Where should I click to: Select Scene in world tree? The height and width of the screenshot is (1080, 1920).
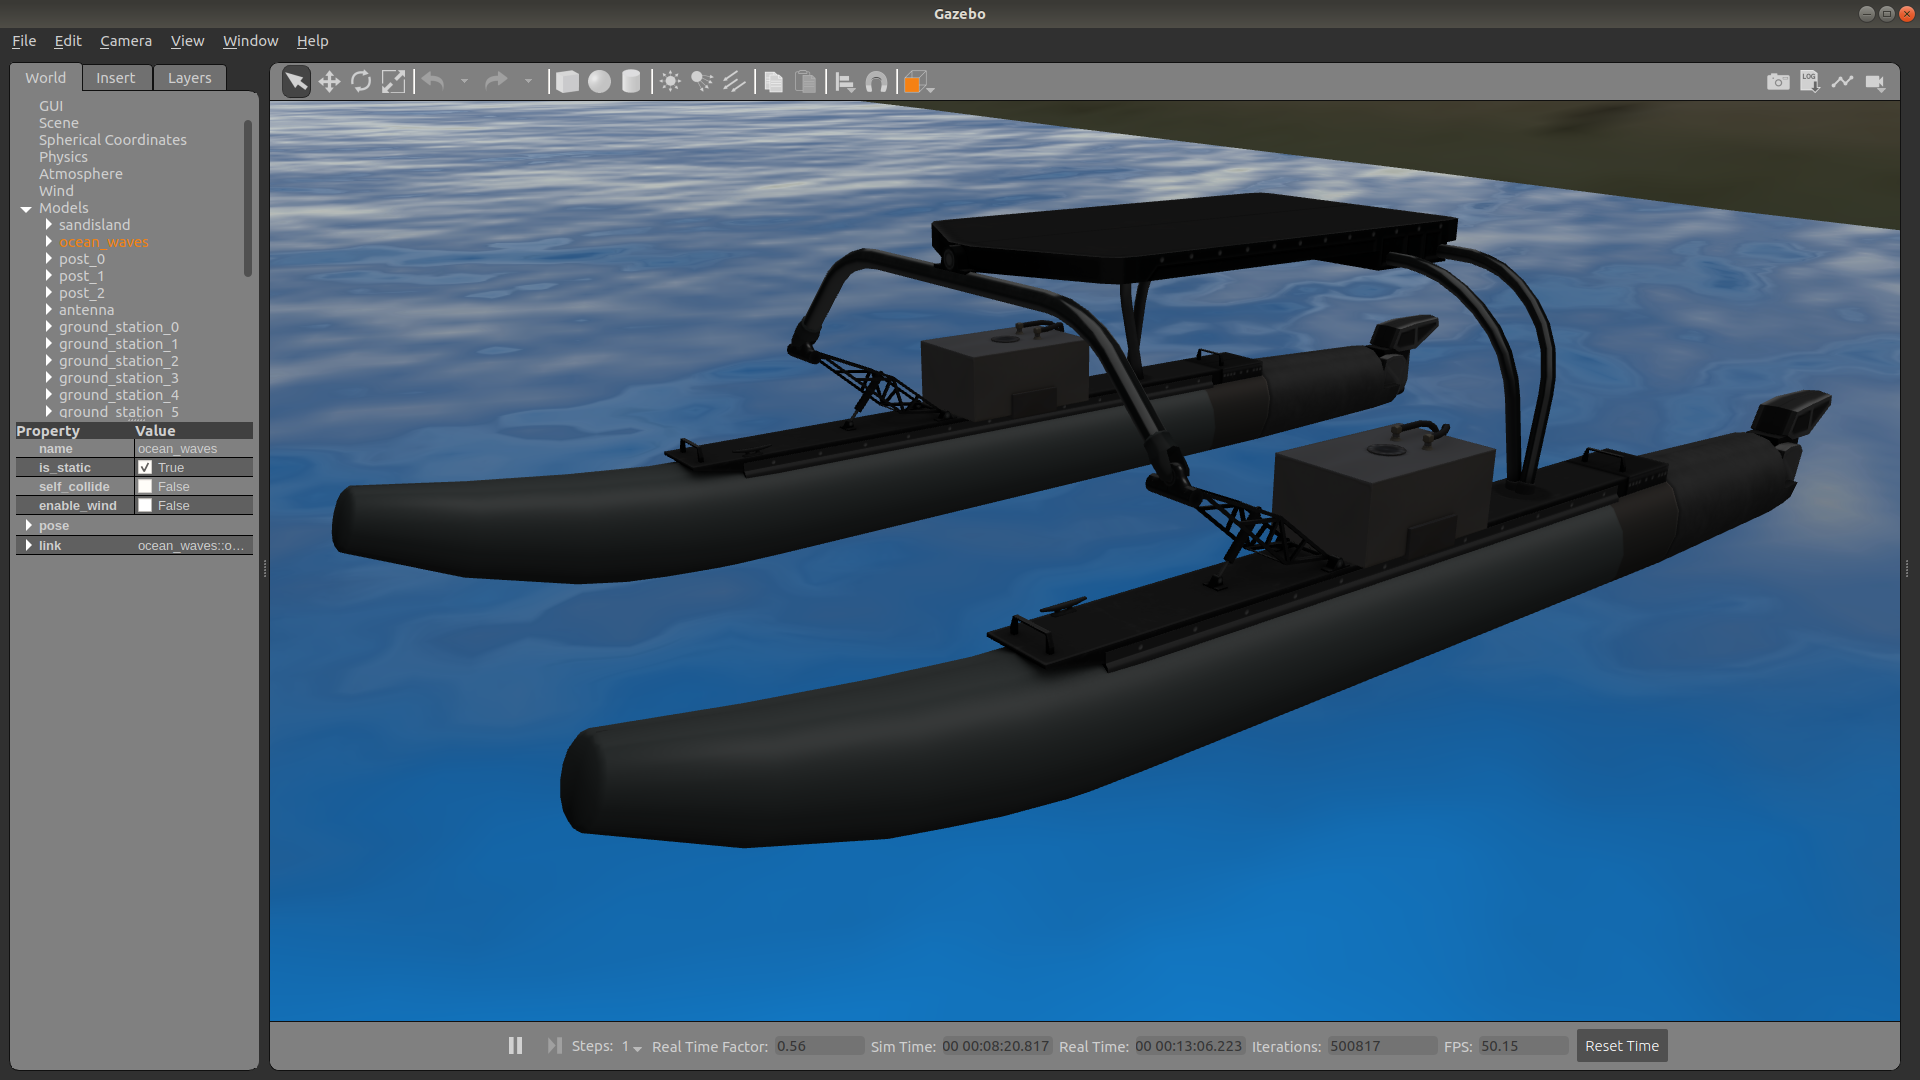pos(58,123)
